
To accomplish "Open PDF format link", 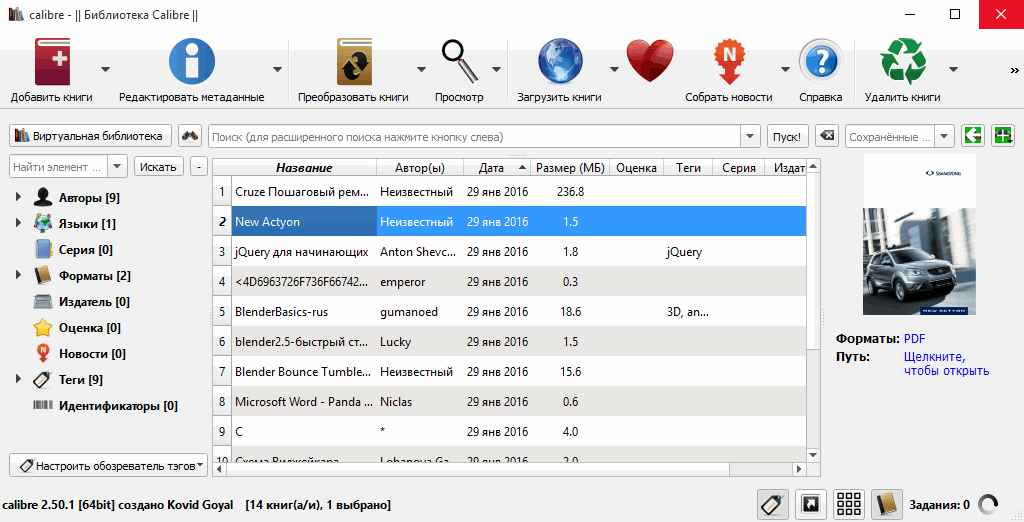I will (x=914, y=338).
